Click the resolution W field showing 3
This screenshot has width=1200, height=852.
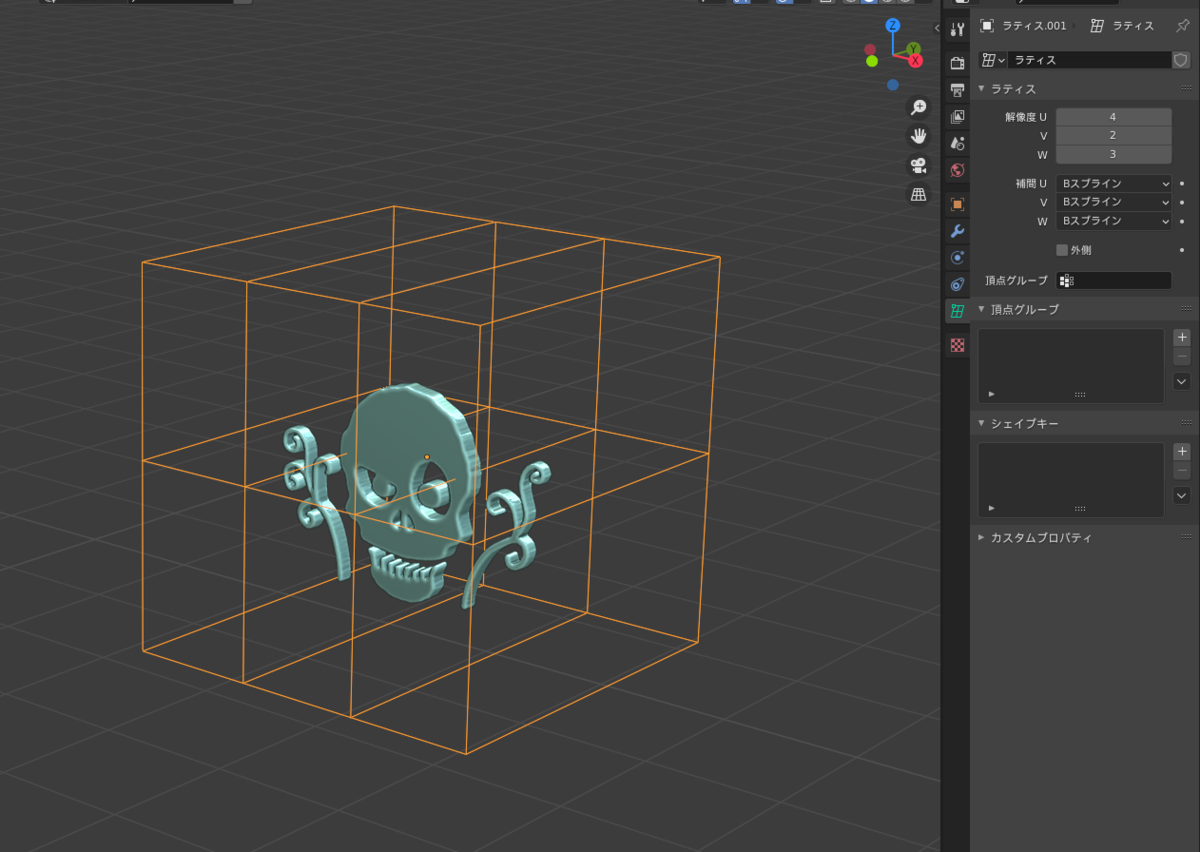[1113, 154]
